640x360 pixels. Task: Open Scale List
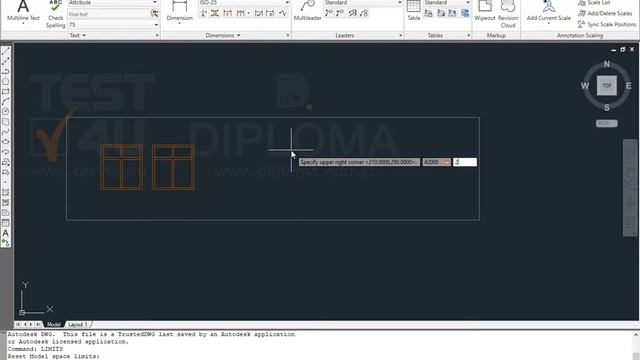pos(594,3)
